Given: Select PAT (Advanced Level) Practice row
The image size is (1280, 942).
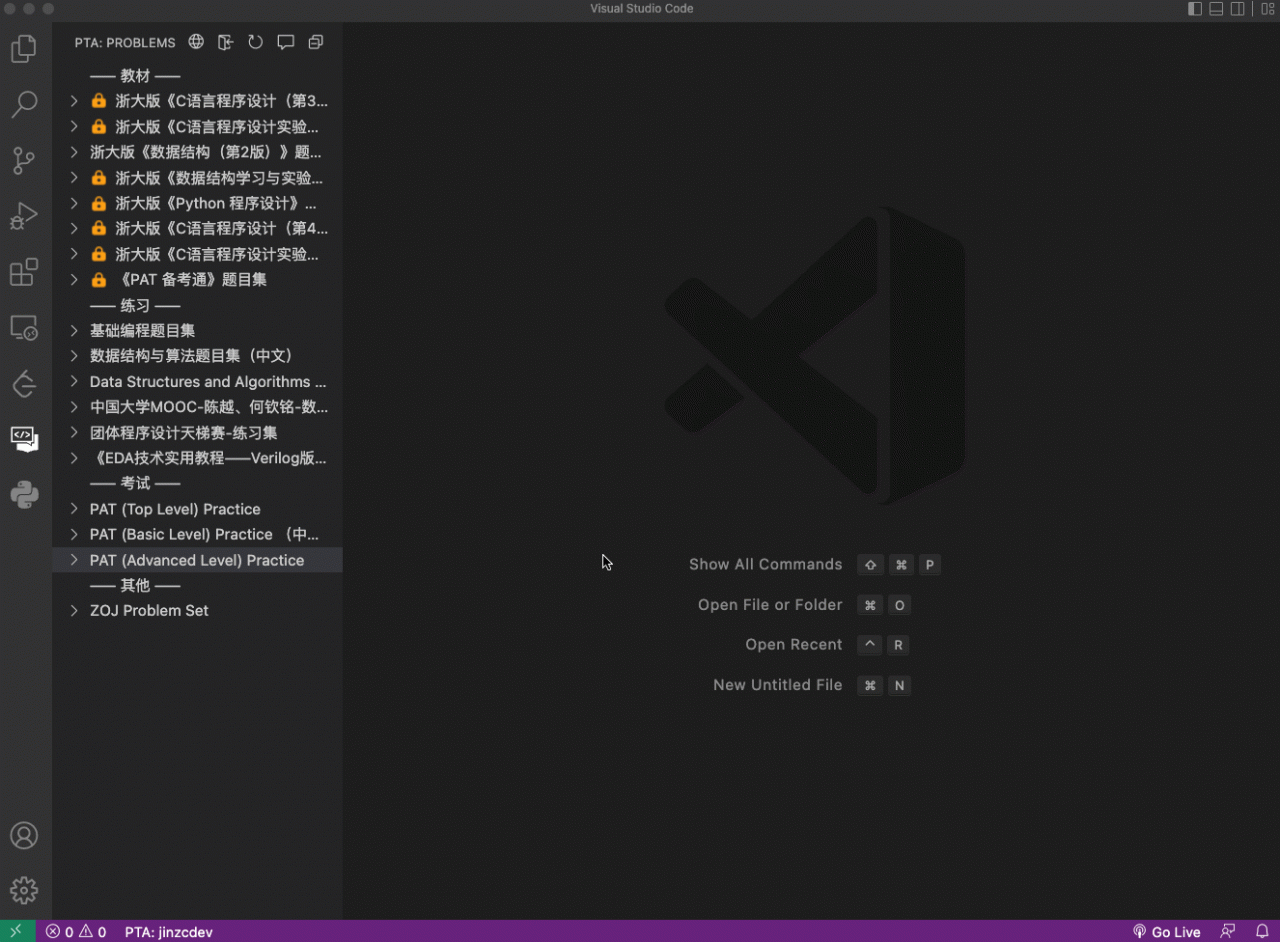Looking at the screenshot, I should click(x=197, y=560).
